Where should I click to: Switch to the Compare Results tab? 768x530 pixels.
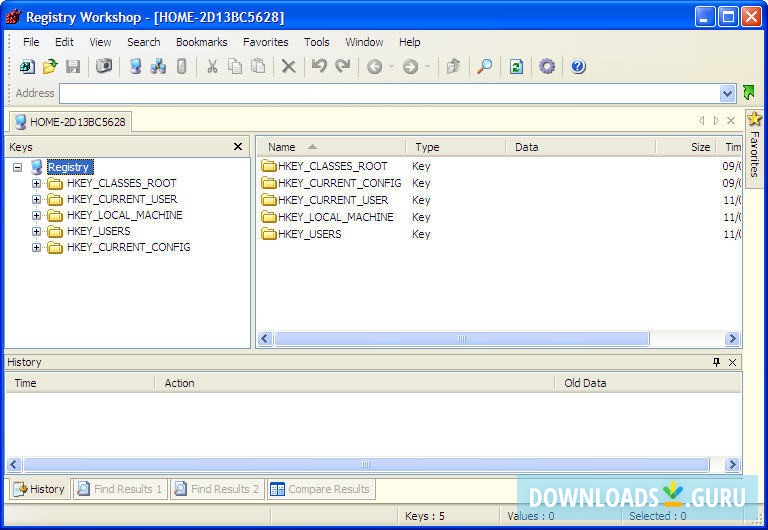click(x=321, y=489)
